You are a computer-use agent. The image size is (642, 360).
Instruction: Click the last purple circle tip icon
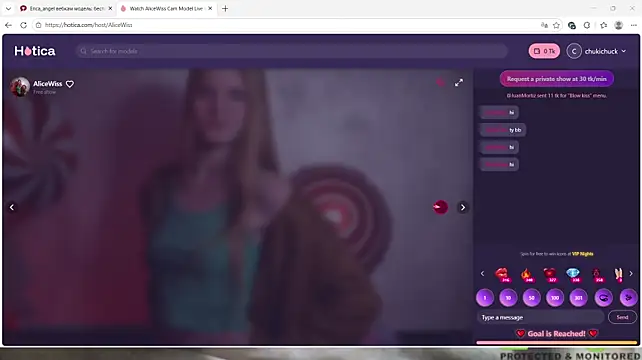[x=628, y=298]
